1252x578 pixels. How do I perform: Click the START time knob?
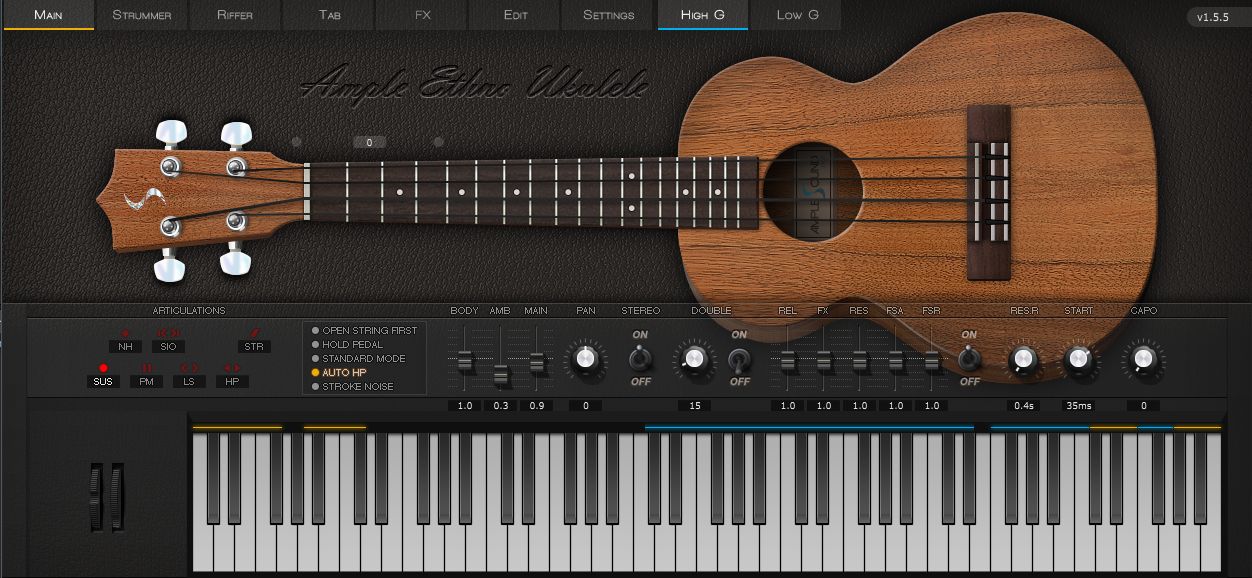pos(1078,358)
